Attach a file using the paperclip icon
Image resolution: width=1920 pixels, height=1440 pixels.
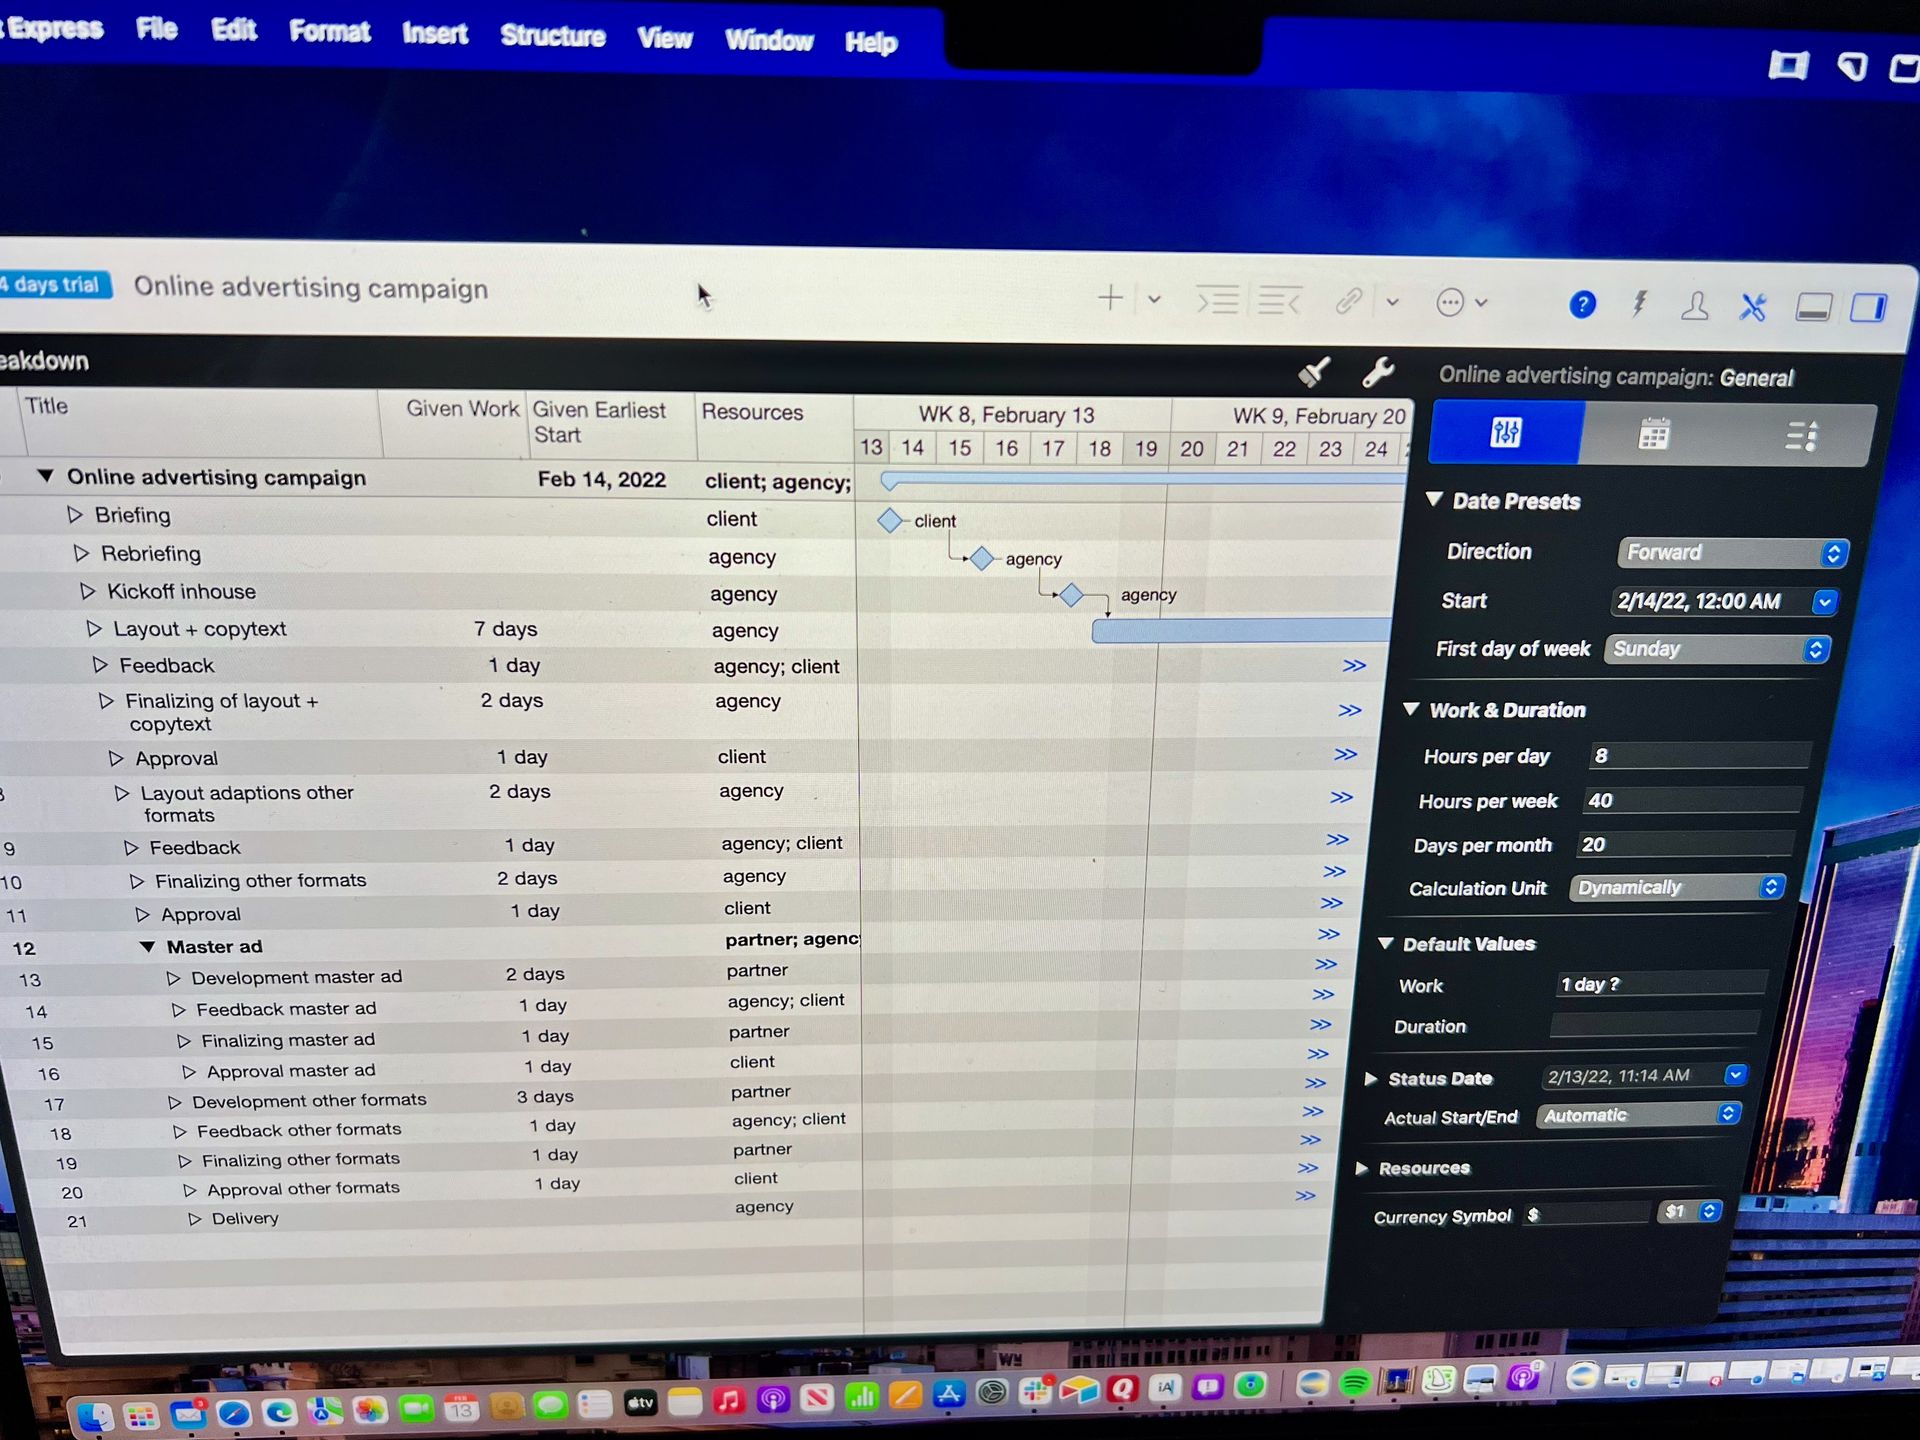[x=1350, y=301]
